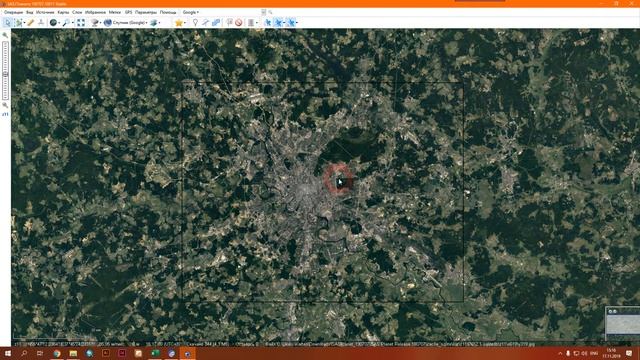Open the Избранное menu
640x360 pixels.
click(95, 12)
